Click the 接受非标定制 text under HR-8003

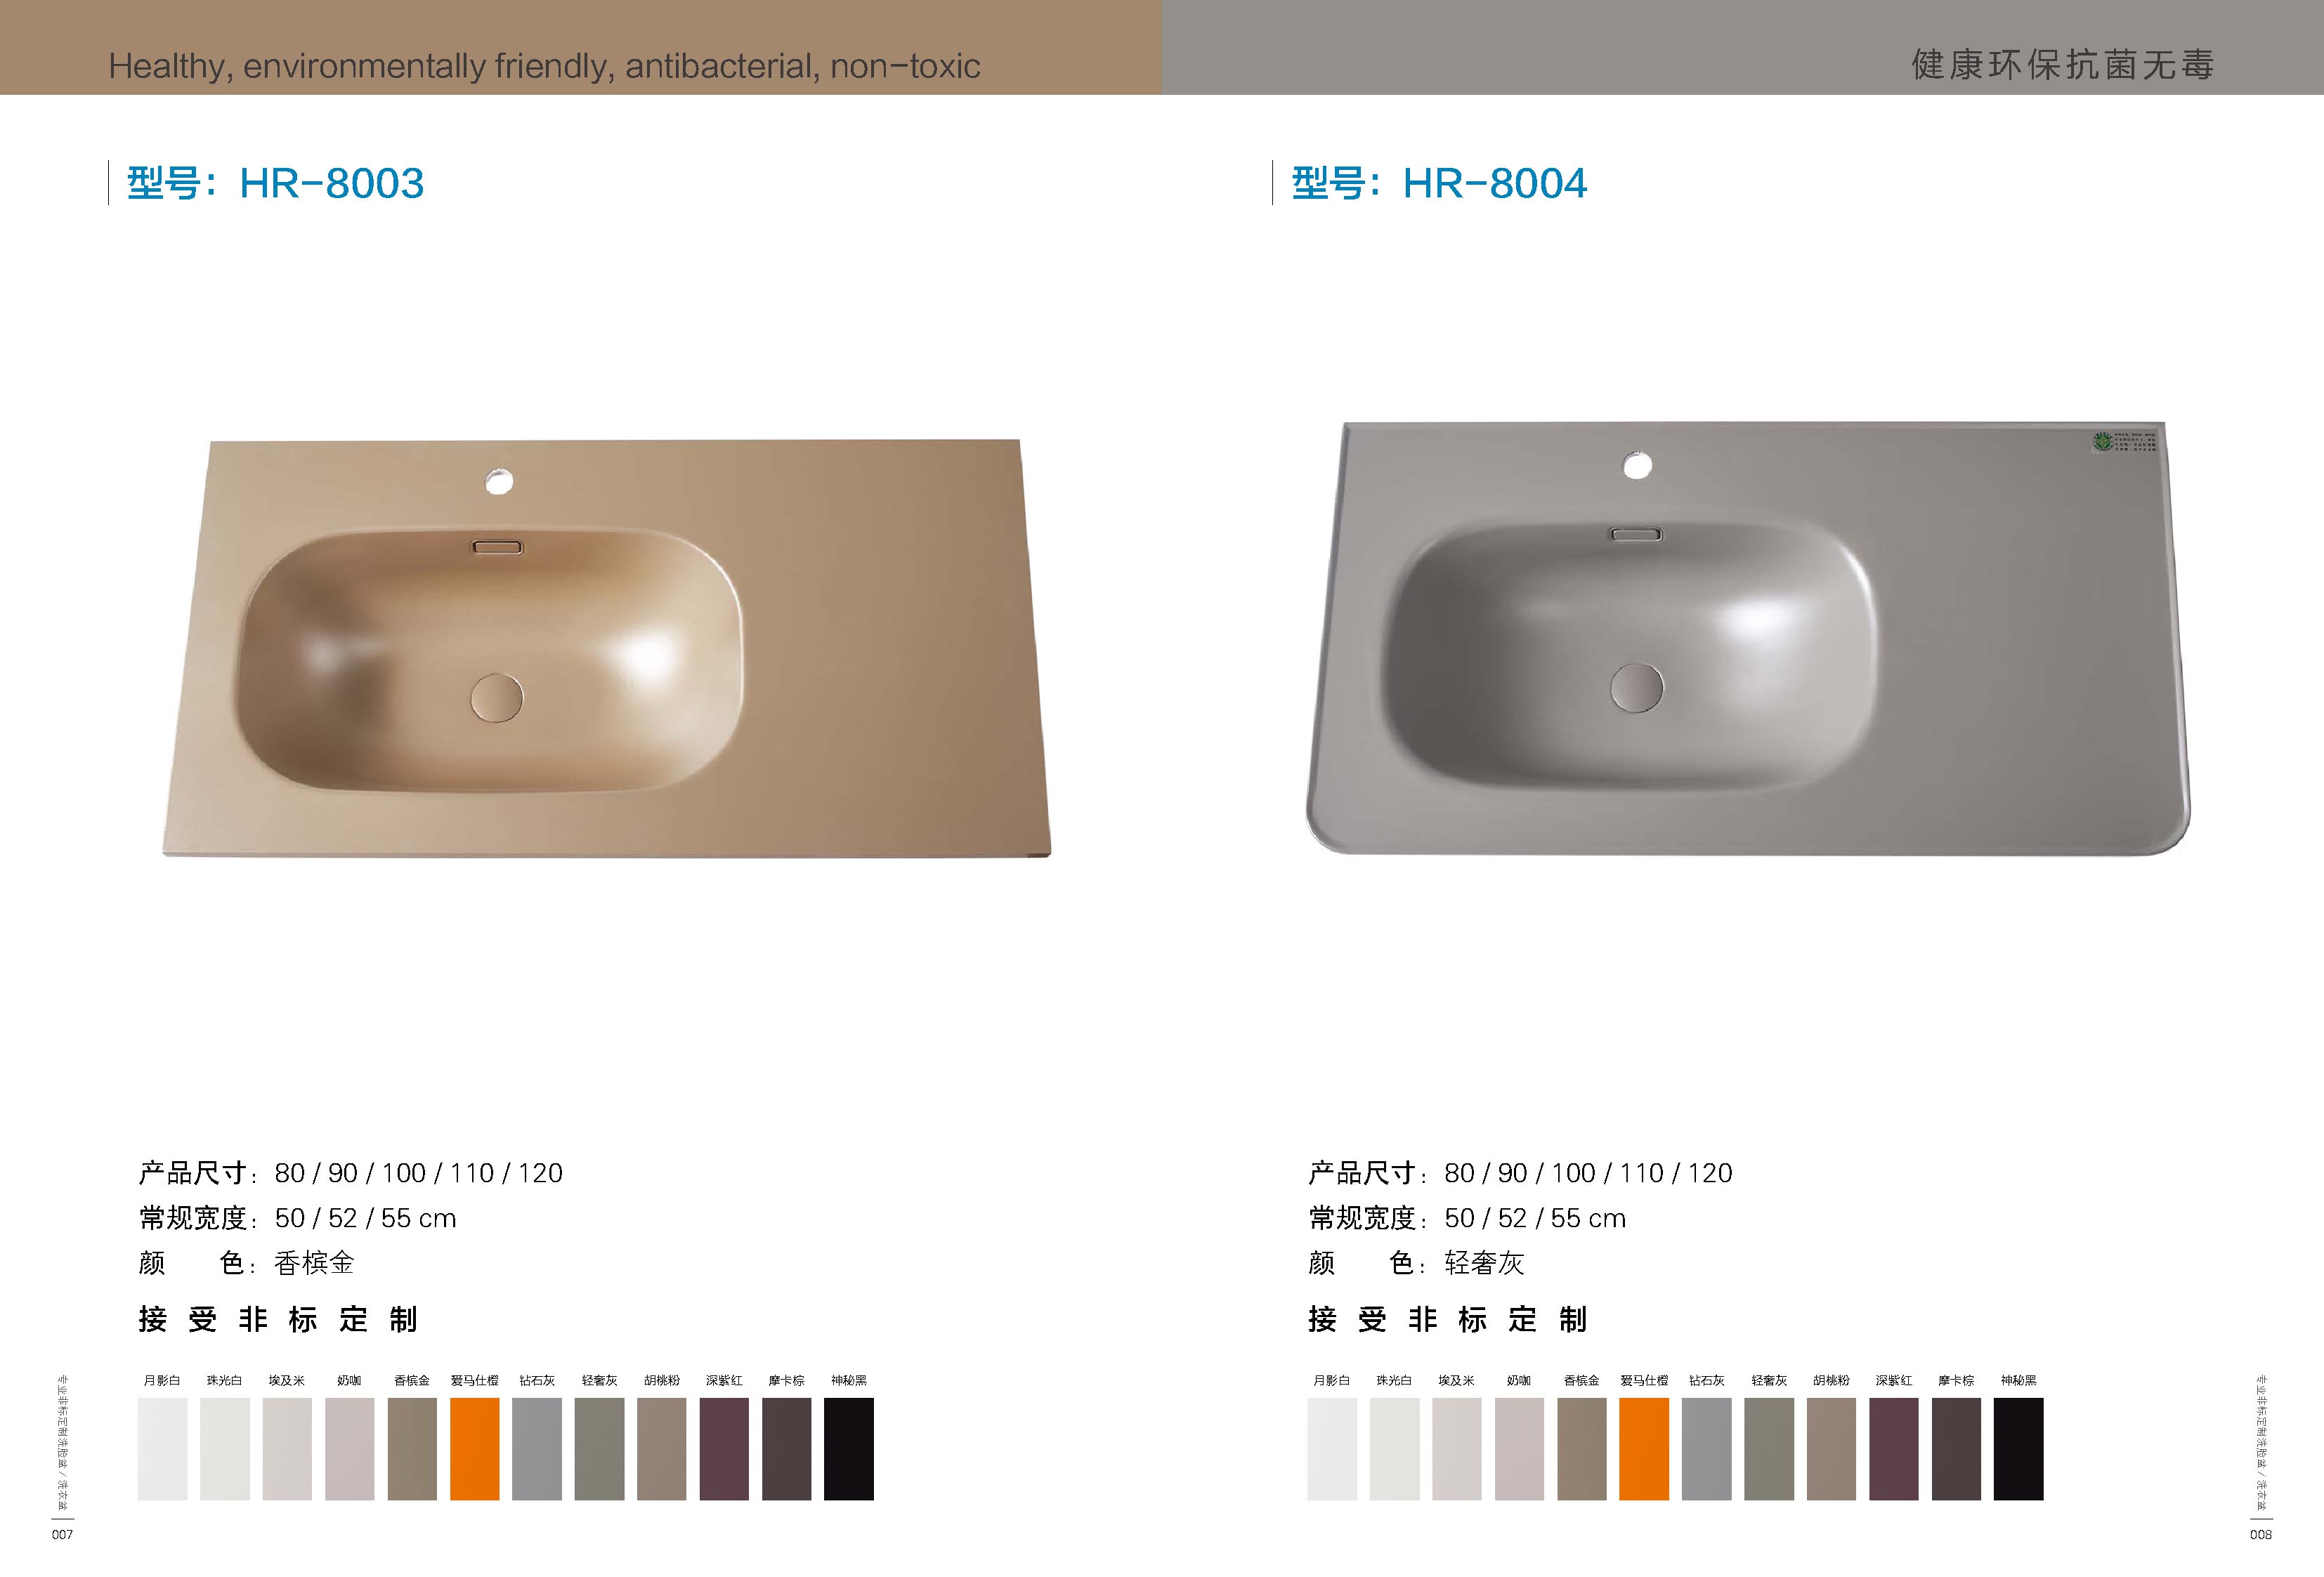point(278,1319)
